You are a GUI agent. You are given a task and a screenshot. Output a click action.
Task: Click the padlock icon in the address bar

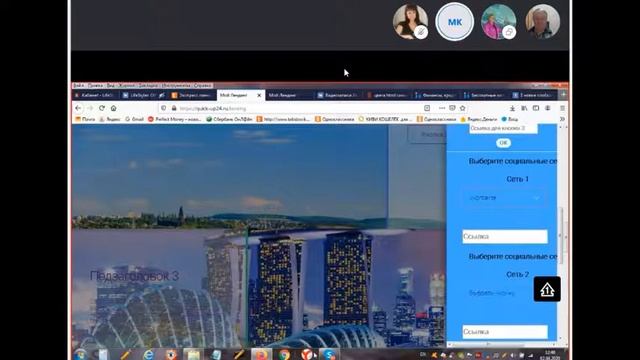coord(174,108)
